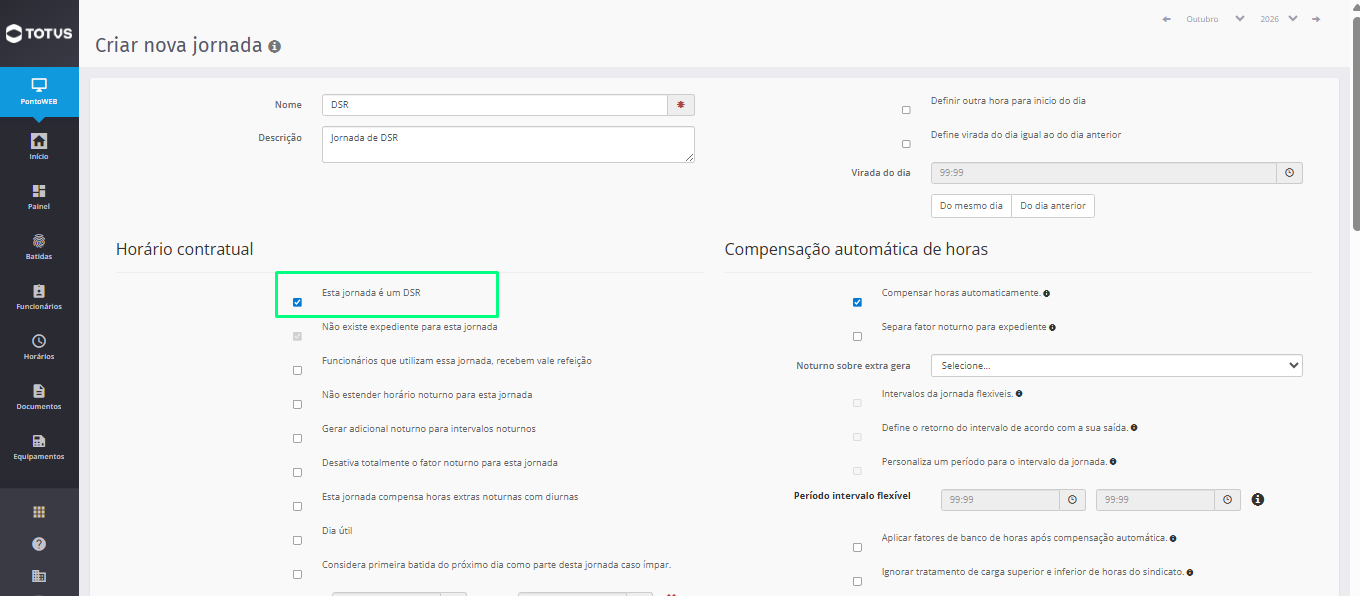Check Ignorar tratamento de carga superior
This screenshot has width=1360, height=596.
point(857,581)
